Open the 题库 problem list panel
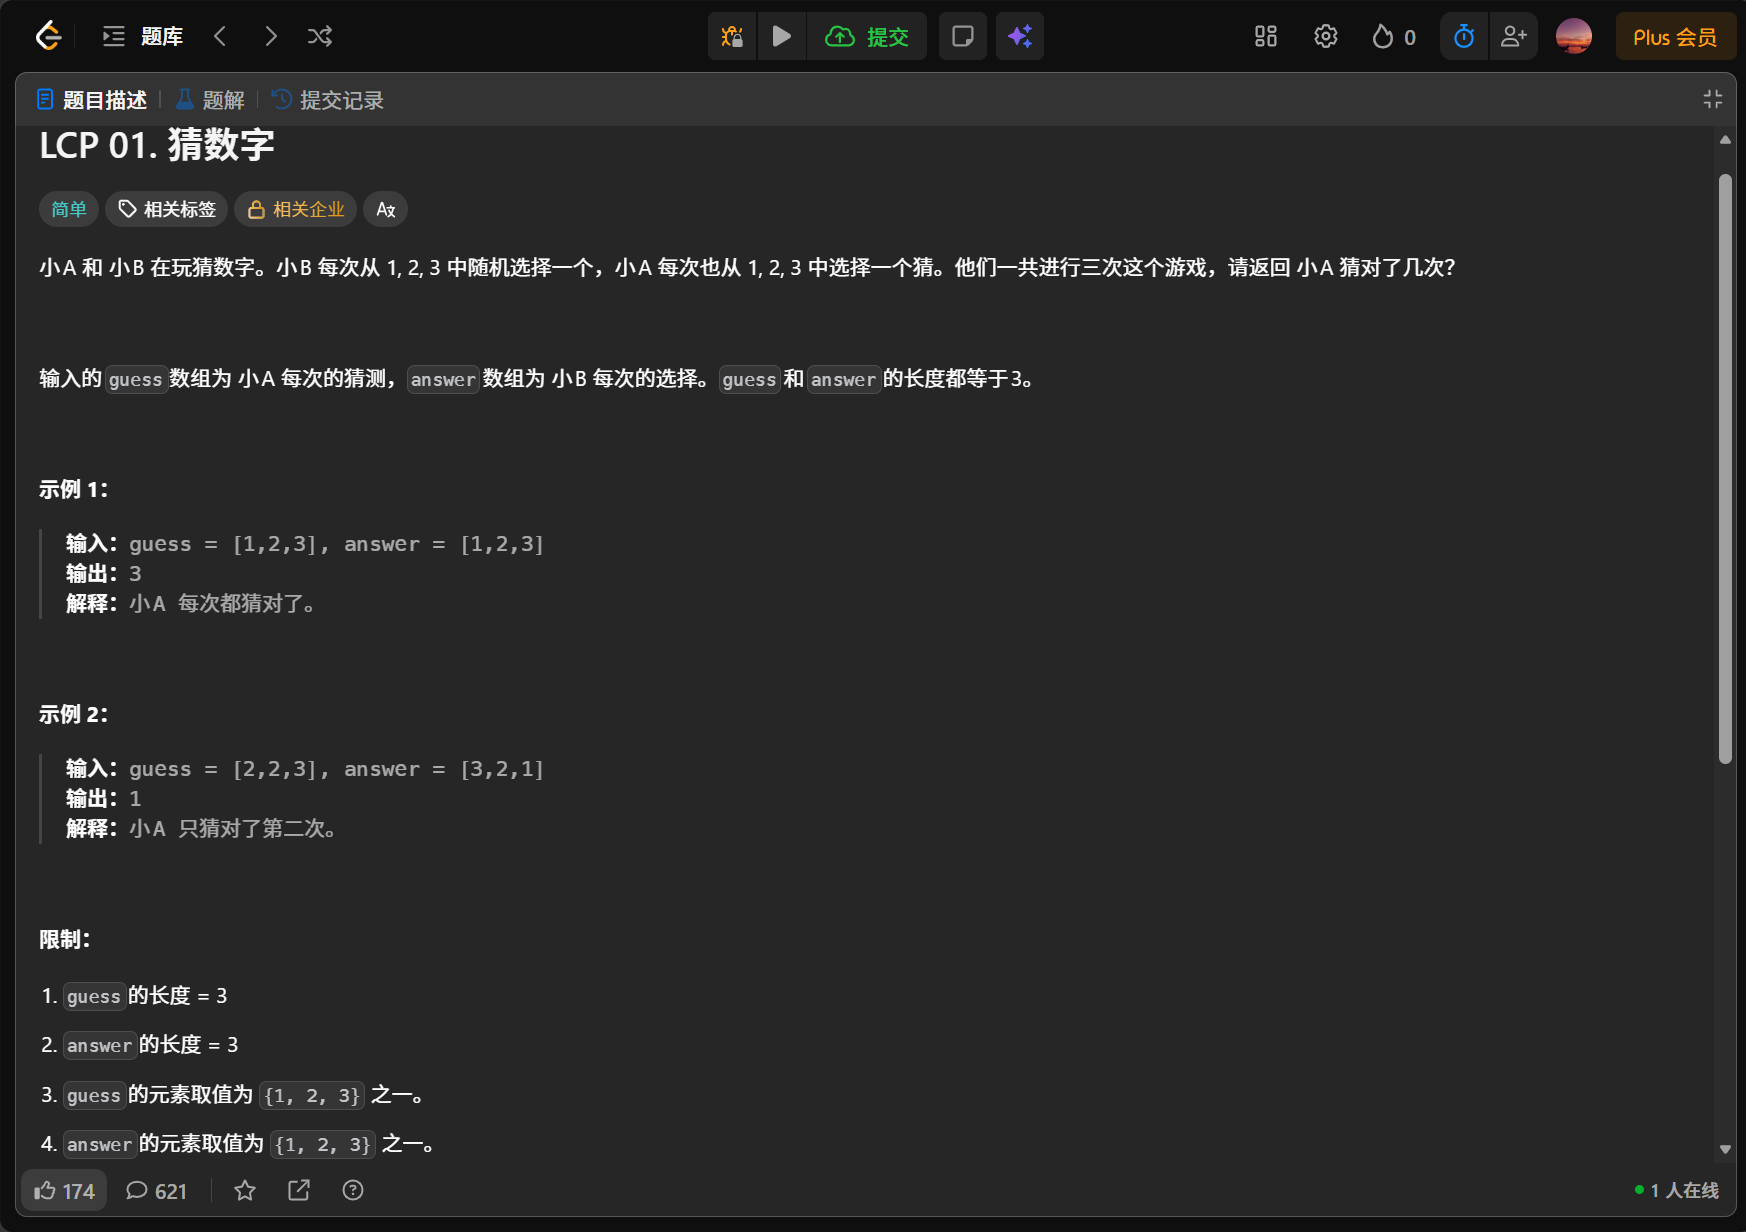 pos(143,37)
